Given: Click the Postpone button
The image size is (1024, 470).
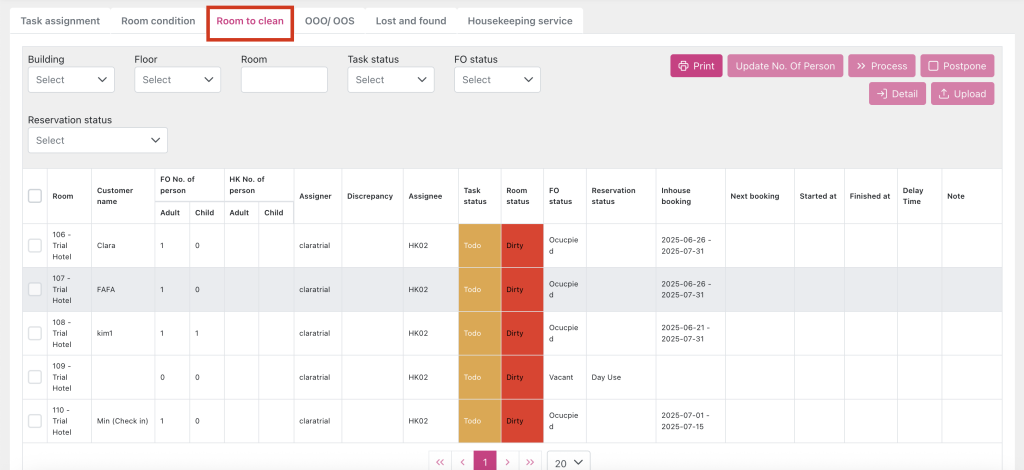Looking at the screenshot, I should 957,66.
